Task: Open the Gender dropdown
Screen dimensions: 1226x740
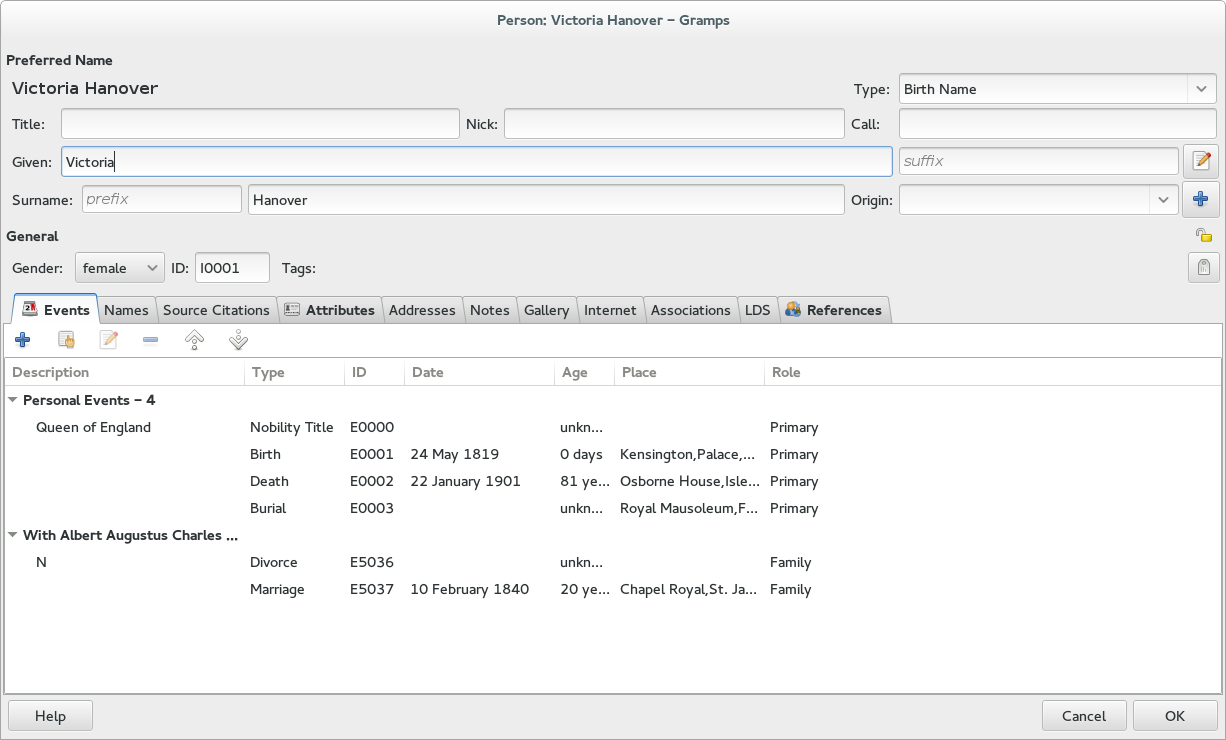Action: tap(119, 268)
